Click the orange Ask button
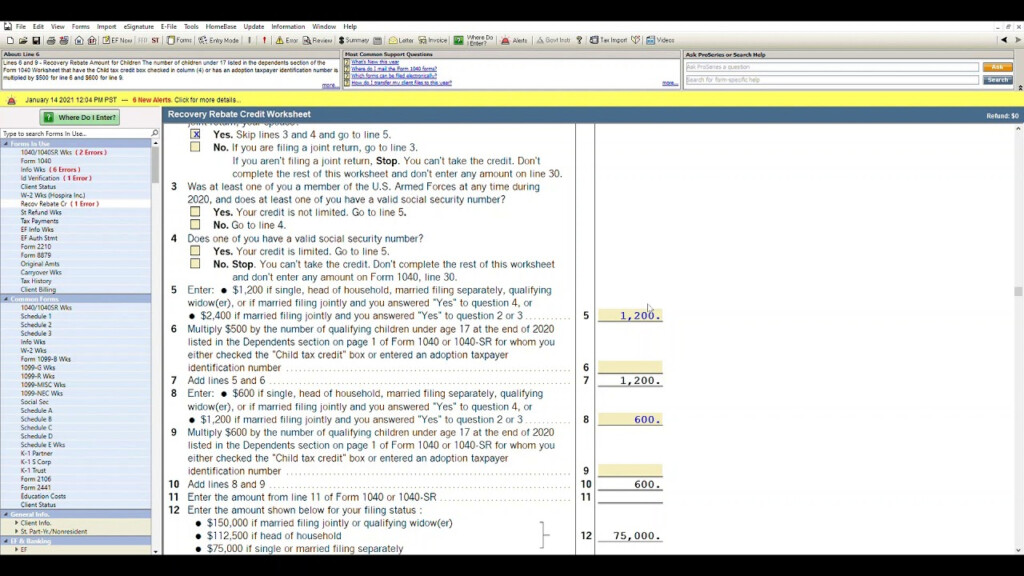 [997, 67]
